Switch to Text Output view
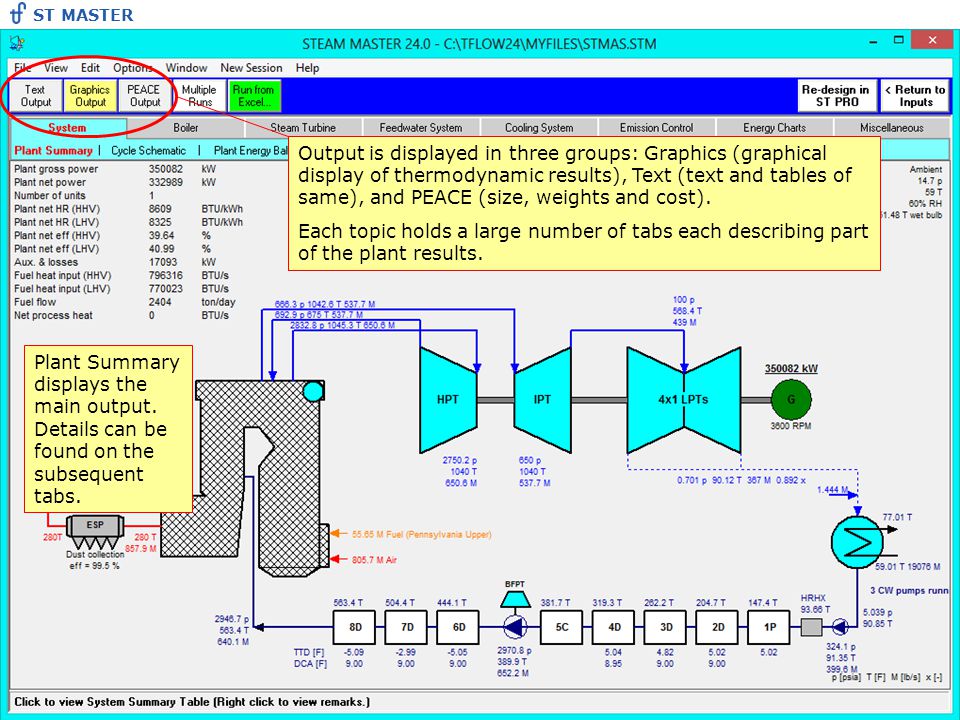Image resolution: width=960 pixels, height=720 pixels. 36,96
